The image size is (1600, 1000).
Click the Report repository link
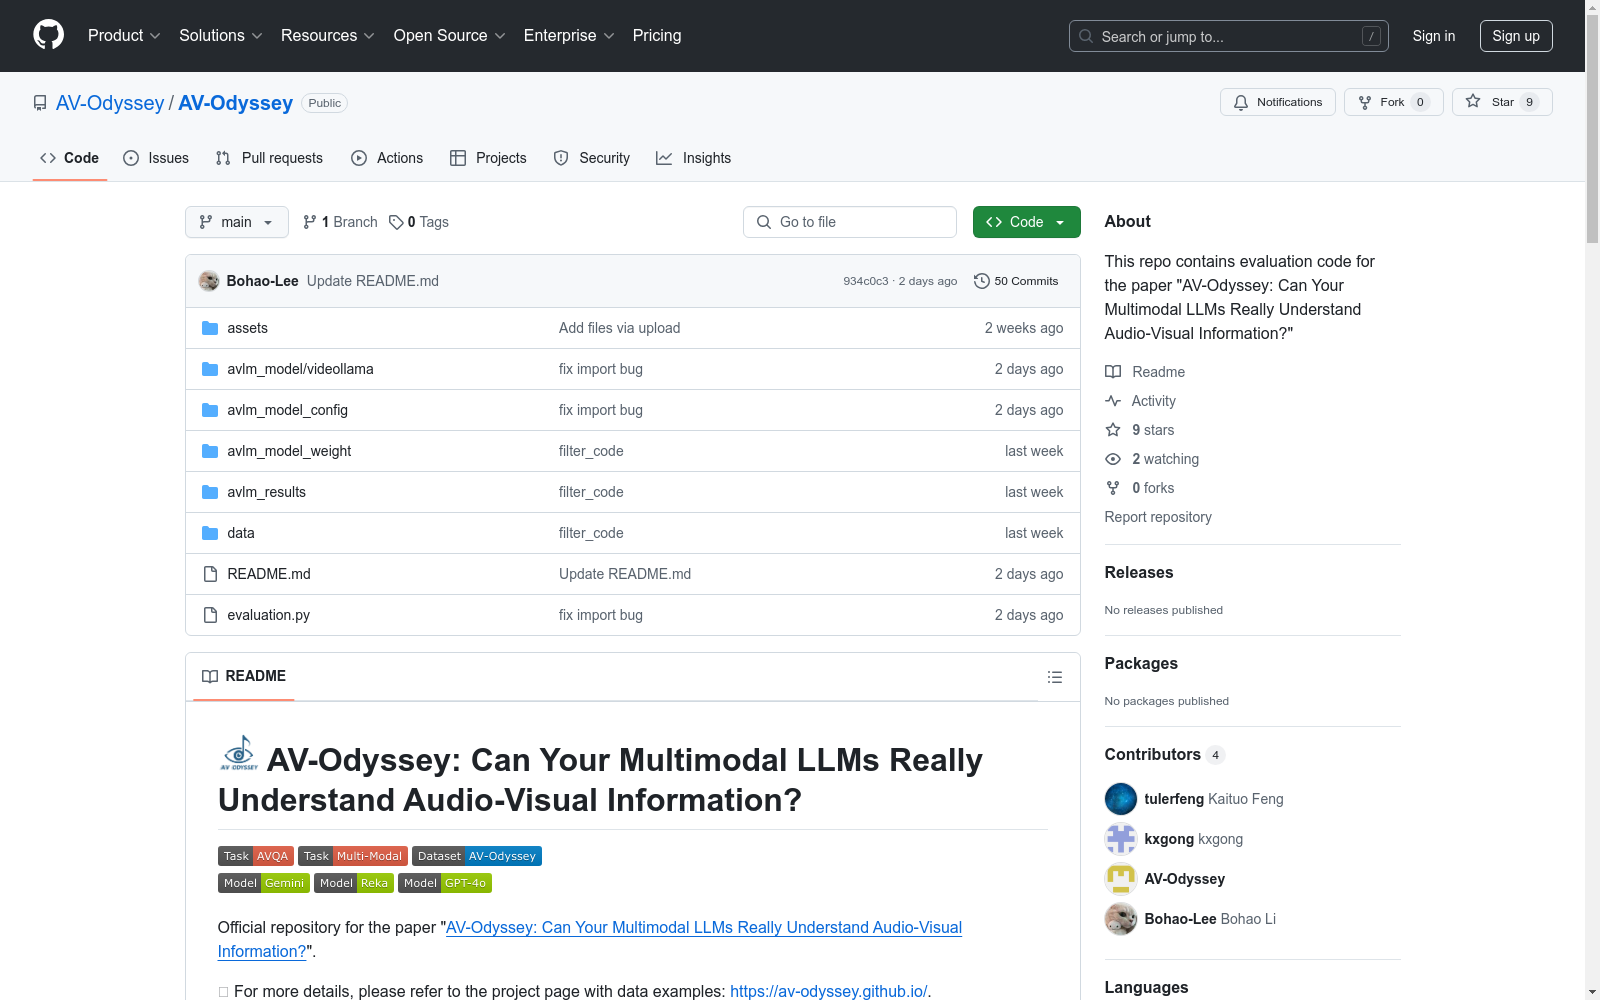[x=1158, y=517]
